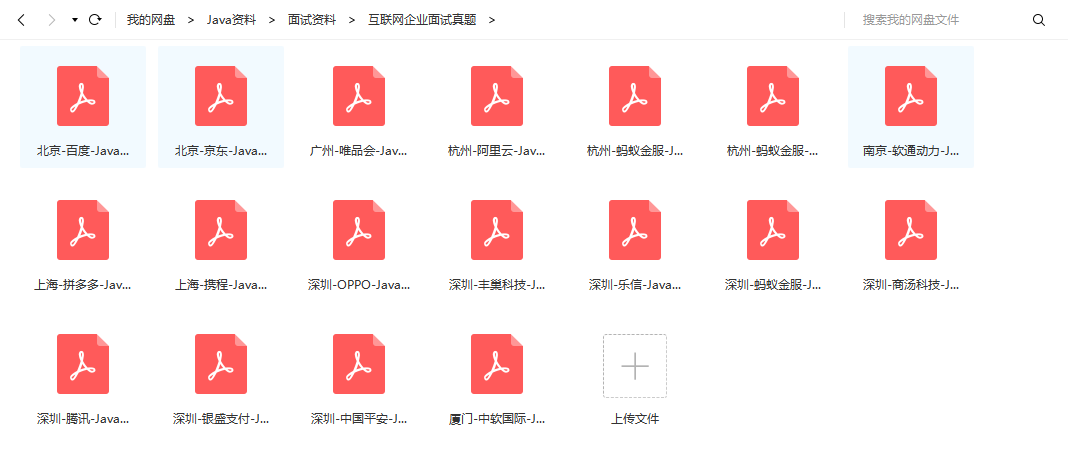This screenshot has height=465, width=1068.
Task: Go back to the previous folder
Action: click(x=21, y=20)
